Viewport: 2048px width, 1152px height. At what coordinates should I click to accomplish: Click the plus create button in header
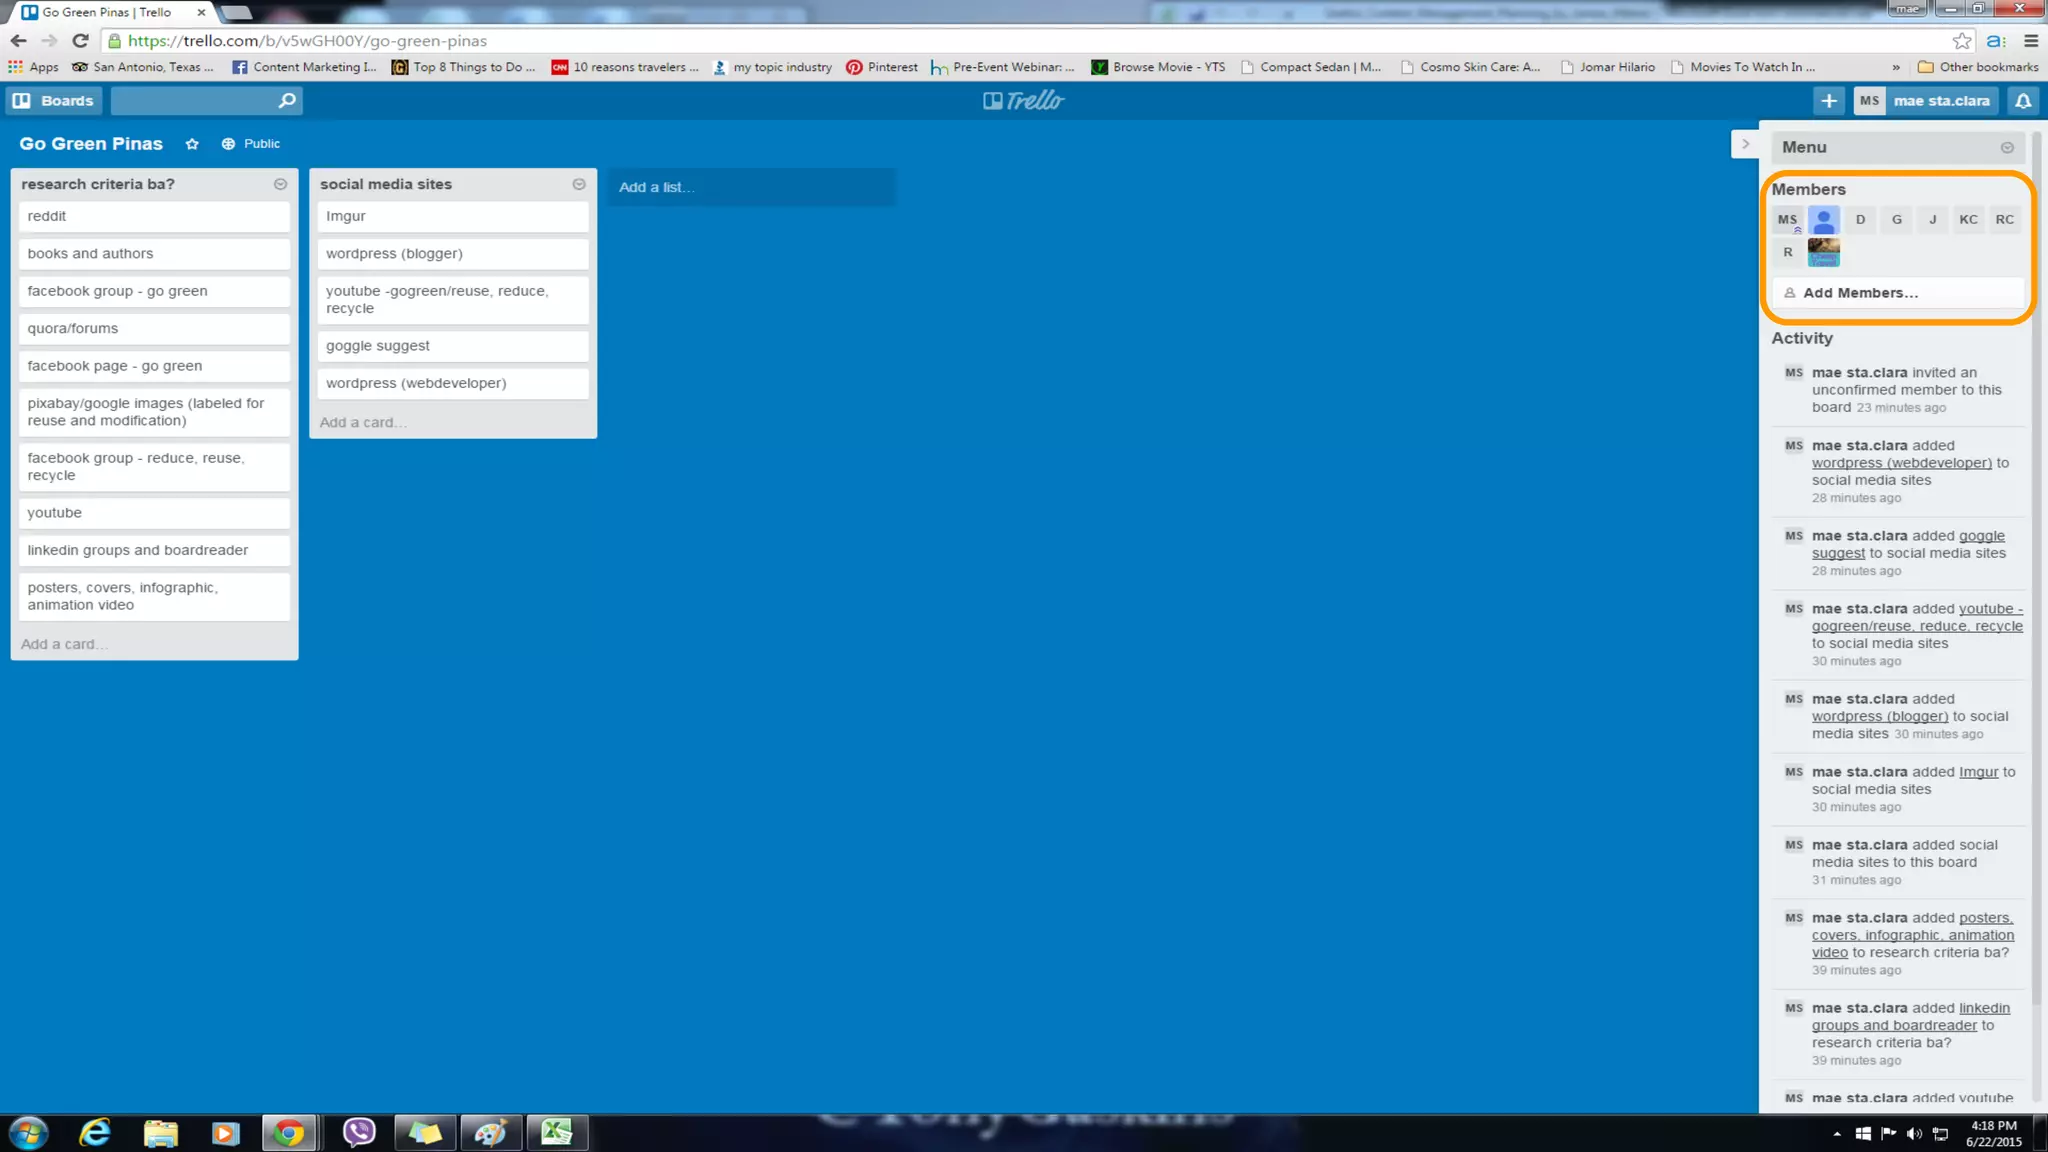pyautogui.click(x=1828, y=101)
